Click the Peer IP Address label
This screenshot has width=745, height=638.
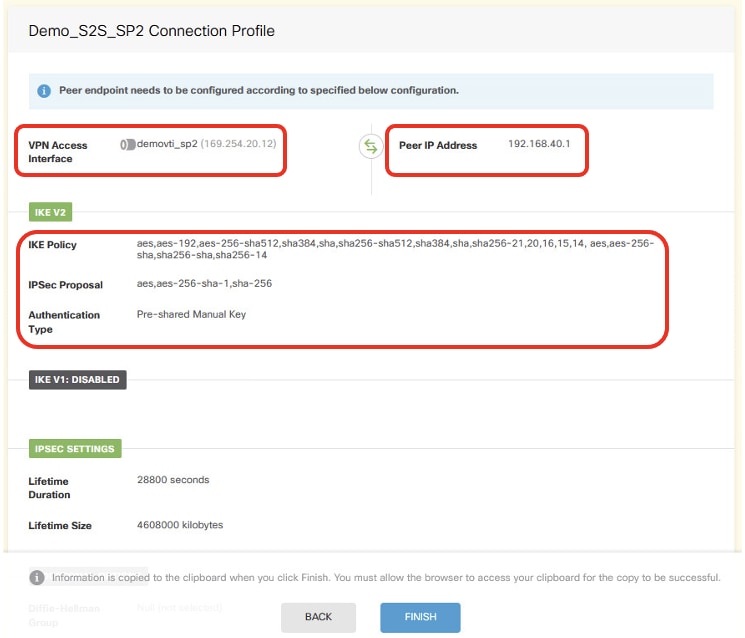[438, 145]
